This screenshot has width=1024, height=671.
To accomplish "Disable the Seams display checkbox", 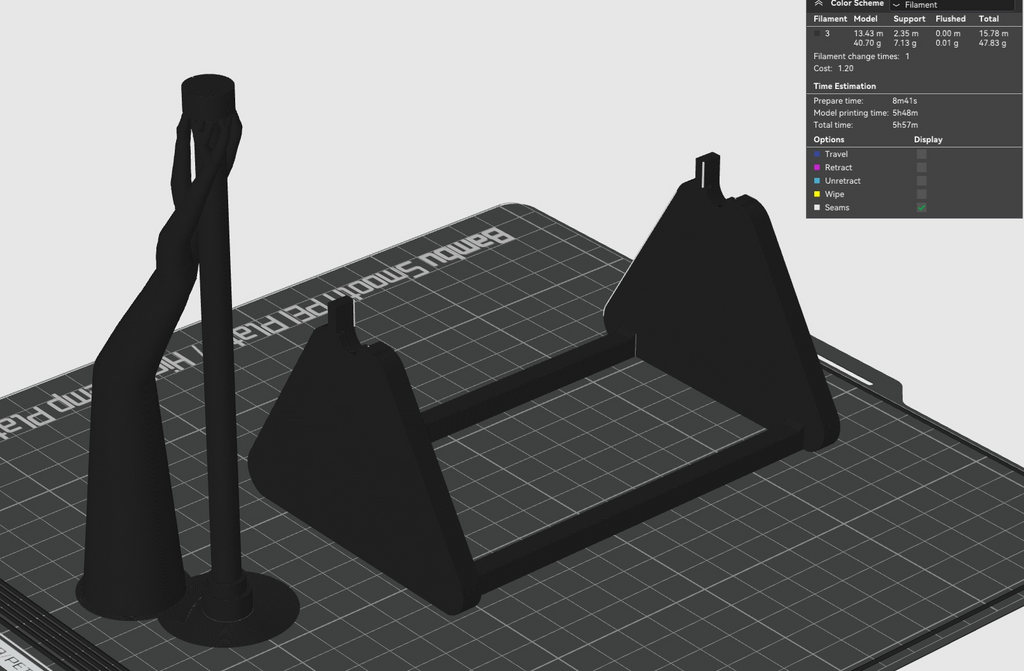I will (921, 208).
